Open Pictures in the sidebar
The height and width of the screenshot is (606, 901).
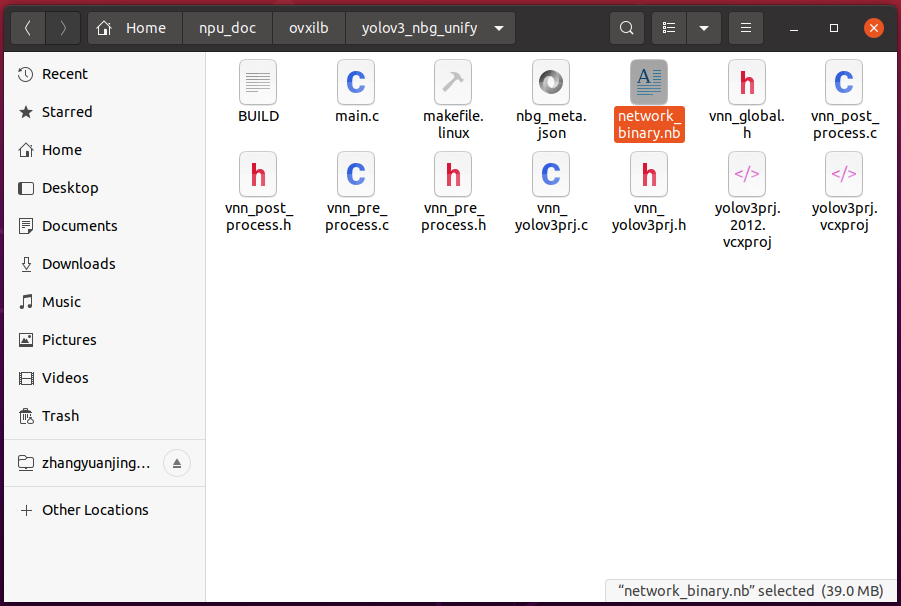(105, 339)
